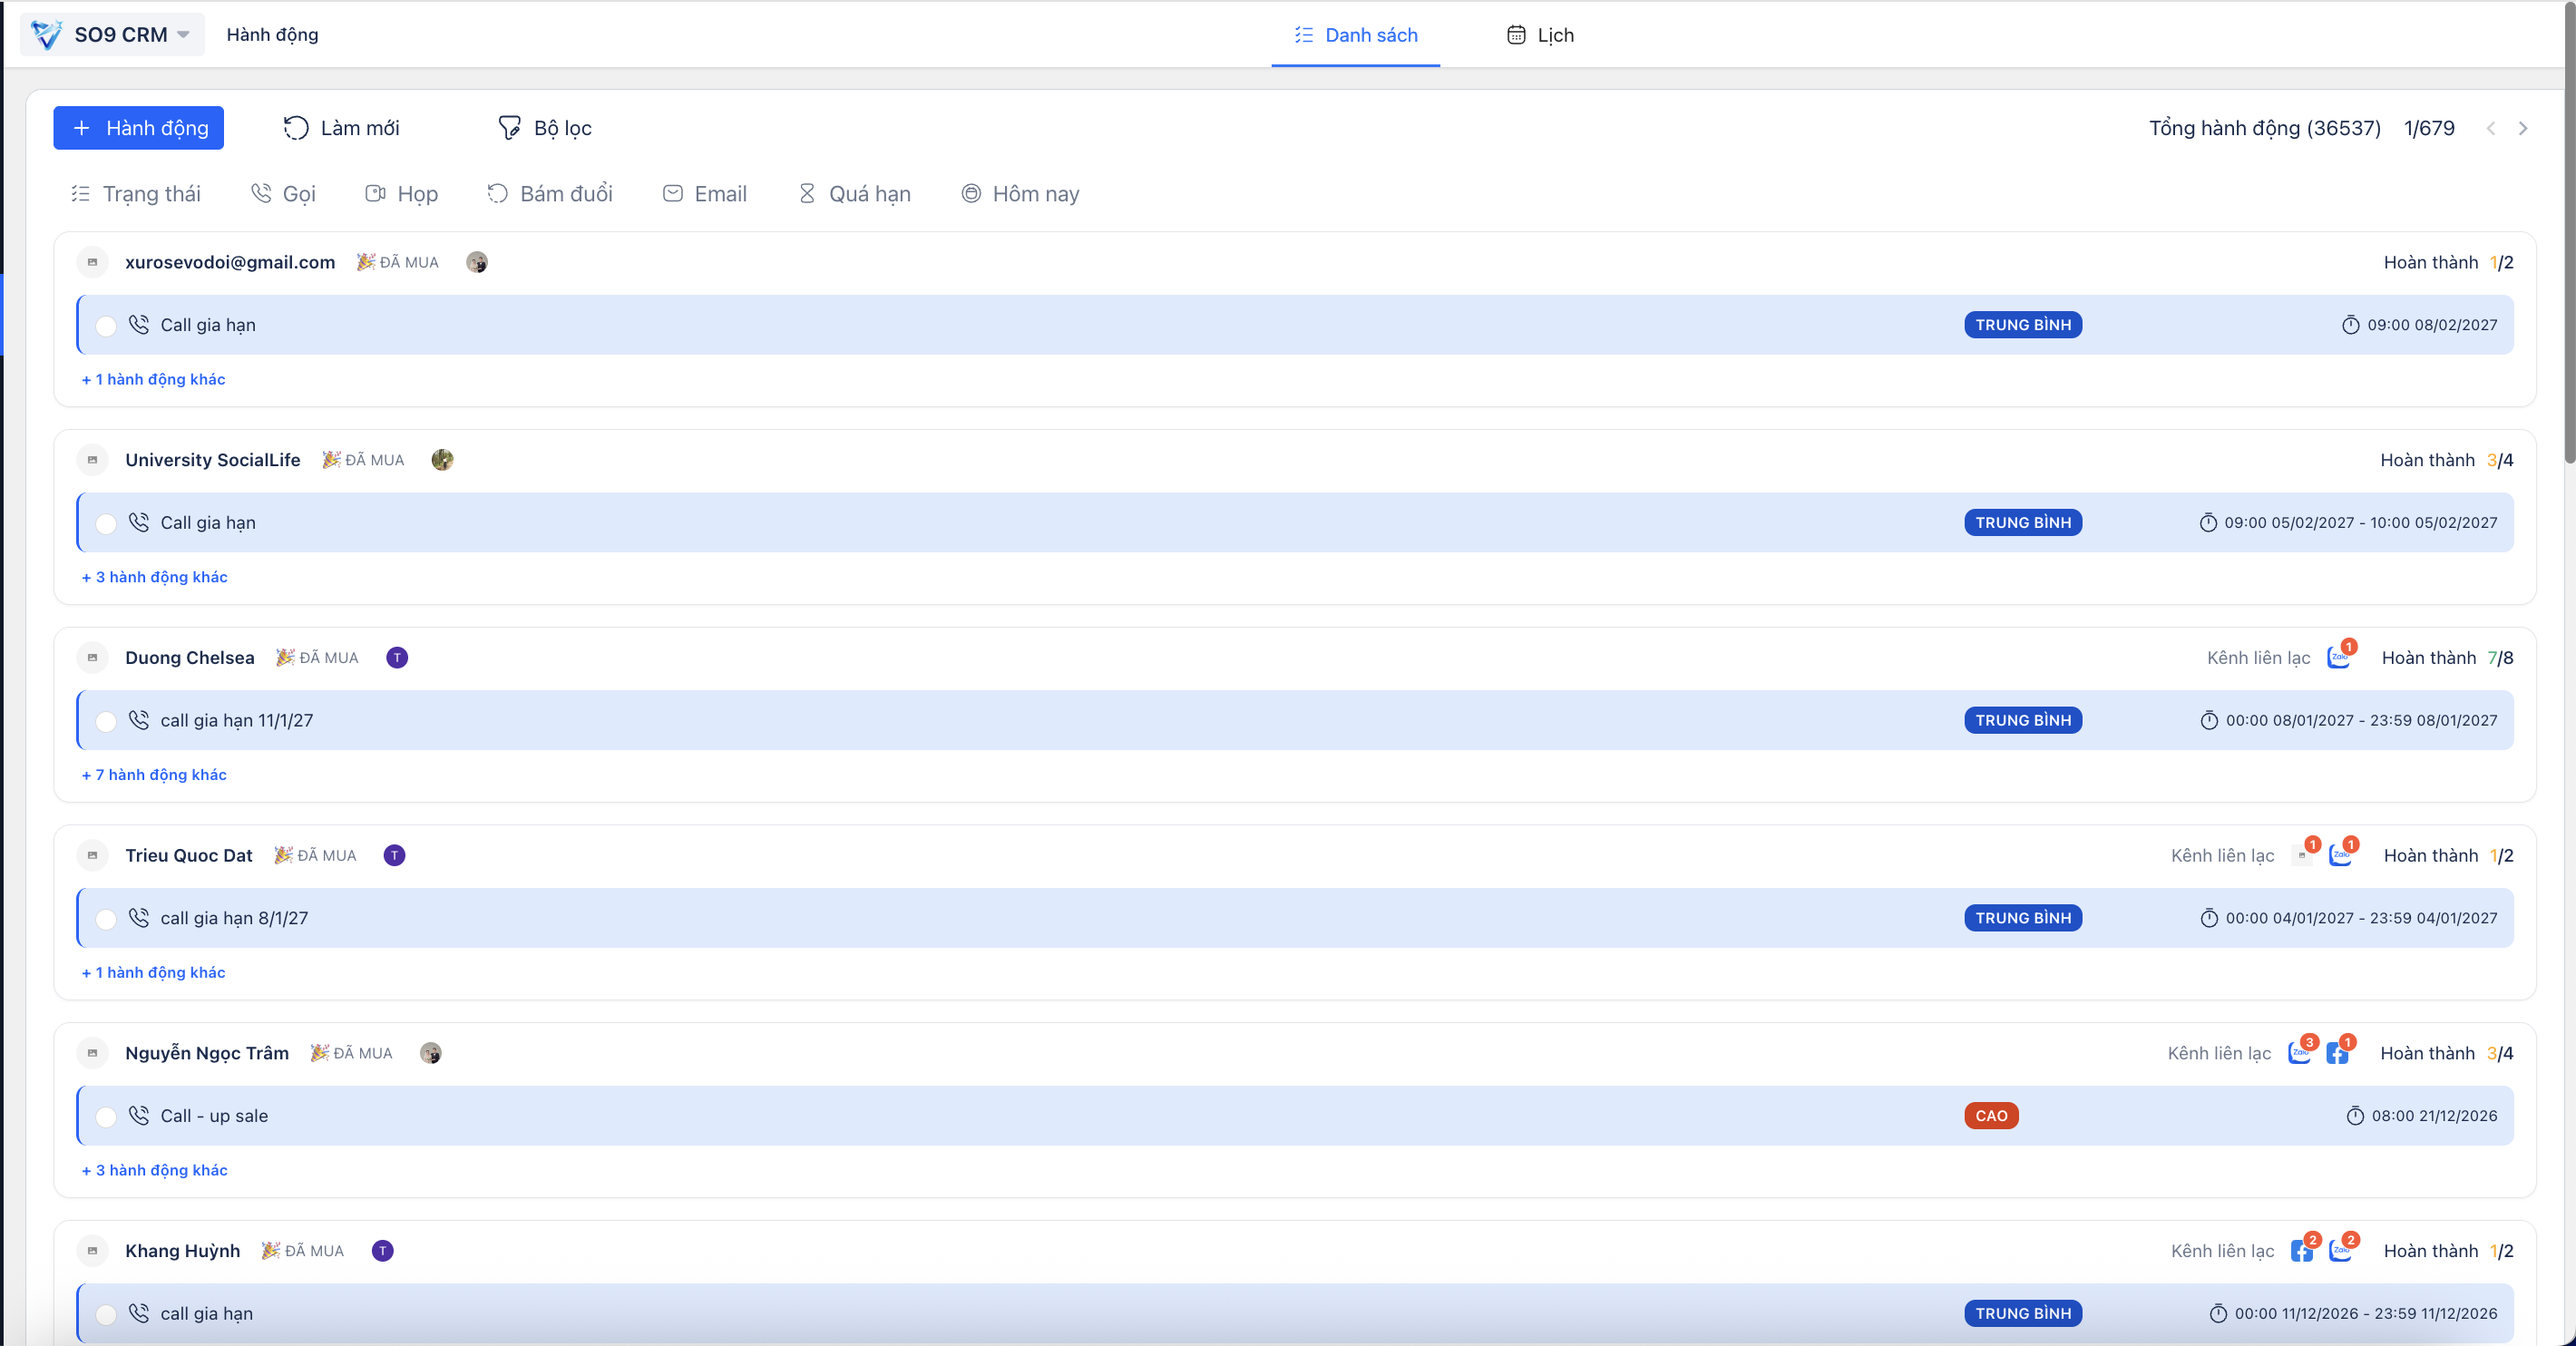Expand +3 hành động khác under Nguyễn Ngọc Trâm
Image resolution: width=2576 pixels, height=1346 pixels.
pyautogui.click(x=155, y=1170)
